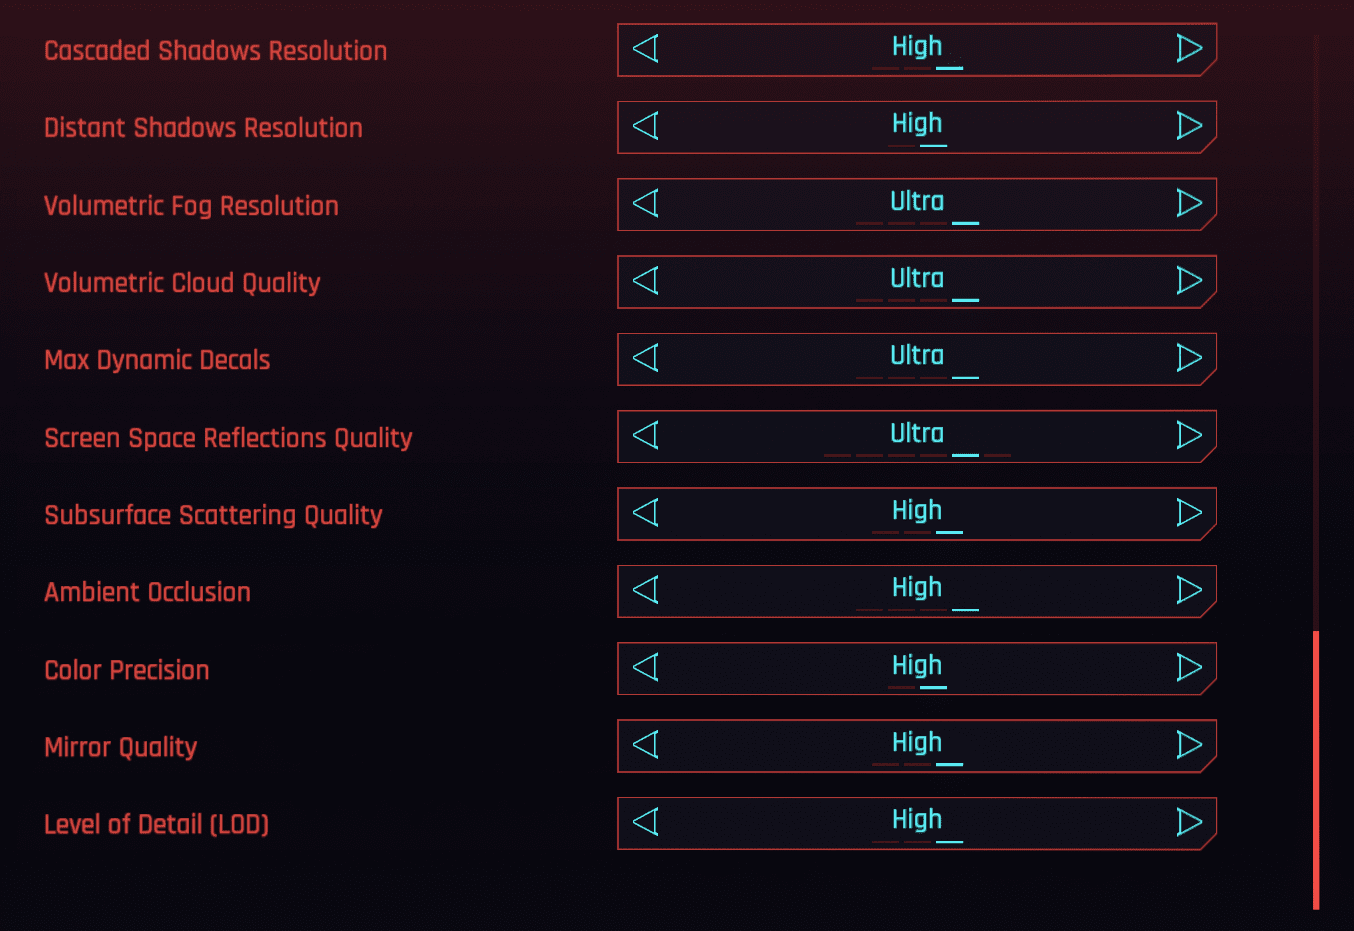This screenshot has width=1354, height=931.
Task: Select the Max Dynamic Decals label
Action: (x=157, y=360)
